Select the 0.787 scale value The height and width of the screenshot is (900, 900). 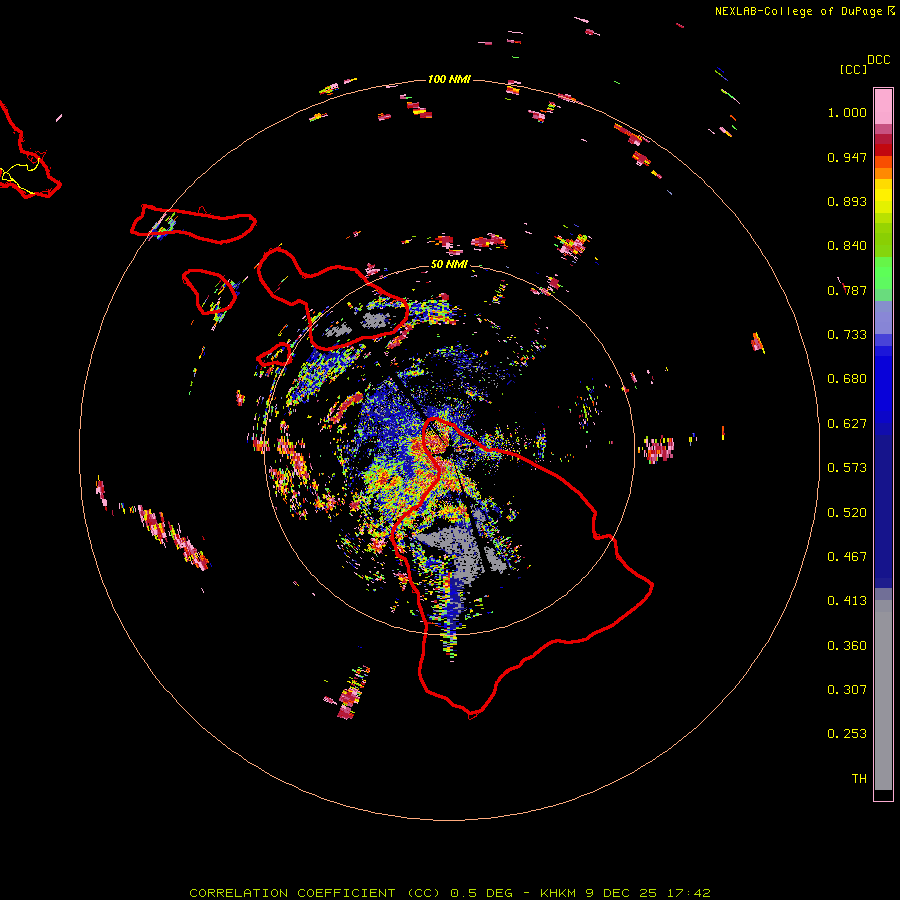(847, 290)
